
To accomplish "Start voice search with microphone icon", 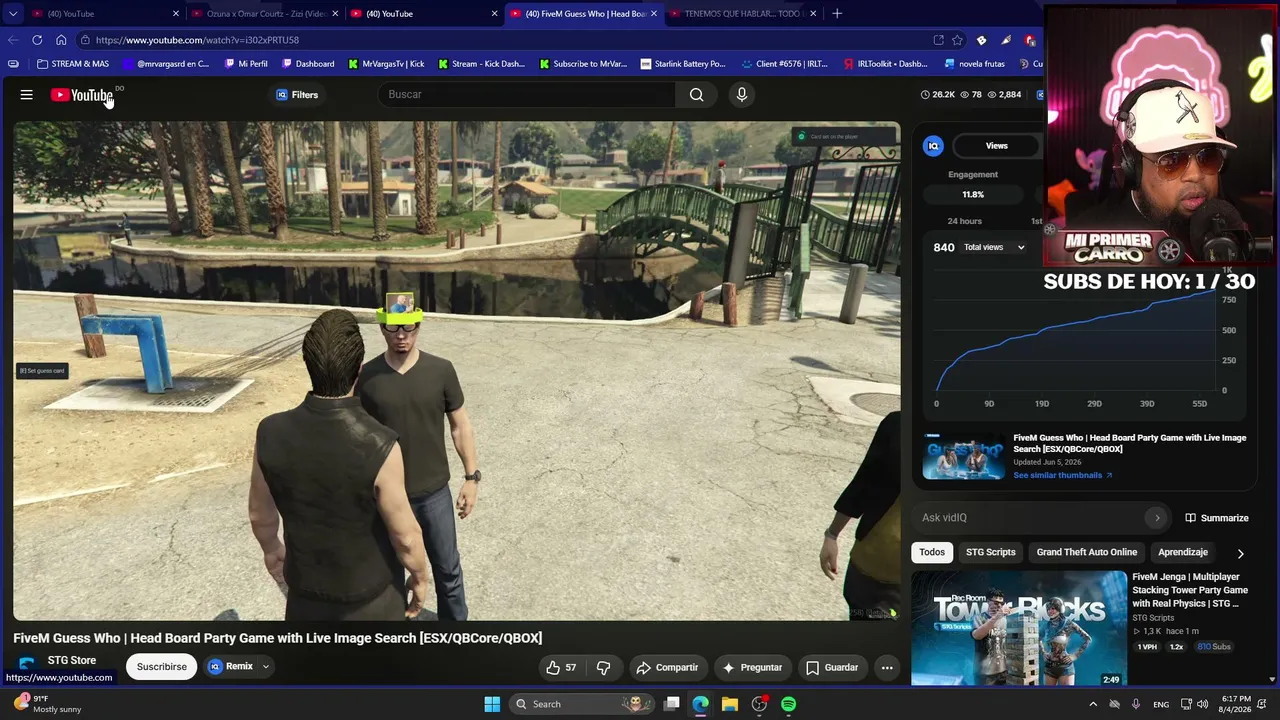I will 741,94.
